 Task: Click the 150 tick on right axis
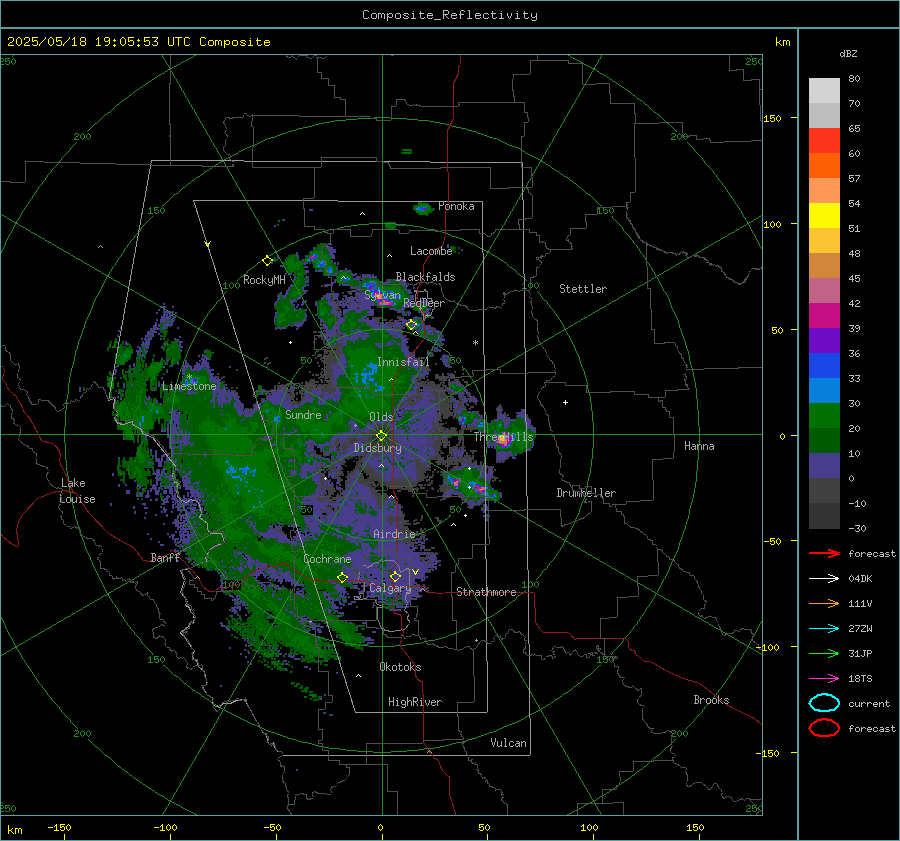pyautogui.click(x=773, y=118)
